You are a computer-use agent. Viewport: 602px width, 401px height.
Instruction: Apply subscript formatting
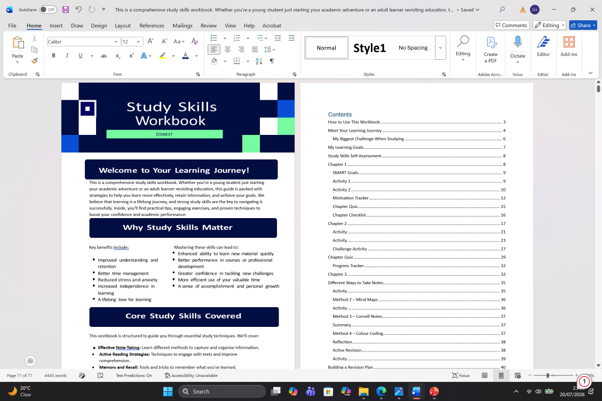pyautogui.click(x=118, y=56)
